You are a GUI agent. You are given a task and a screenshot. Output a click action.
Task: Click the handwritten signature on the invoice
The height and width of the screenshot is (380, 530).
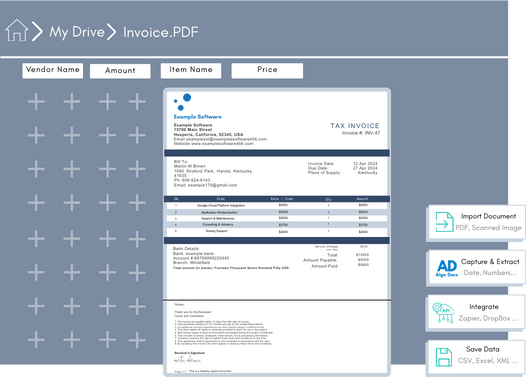click(x=188, y=360)
